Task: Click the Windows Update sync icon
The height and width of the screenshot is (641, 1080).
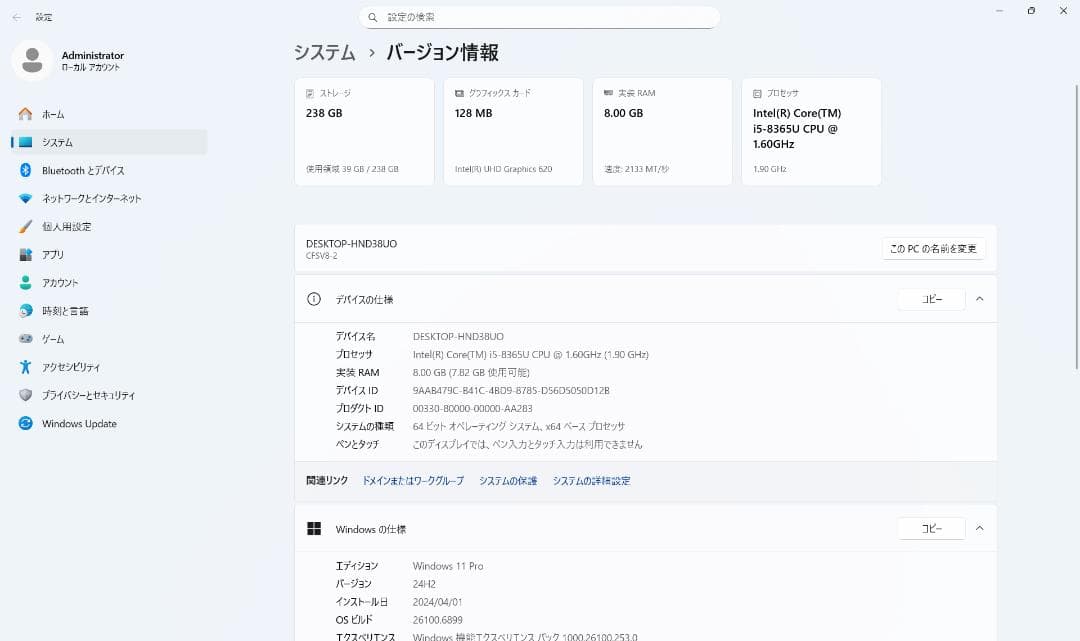Action: coord(25,423)
